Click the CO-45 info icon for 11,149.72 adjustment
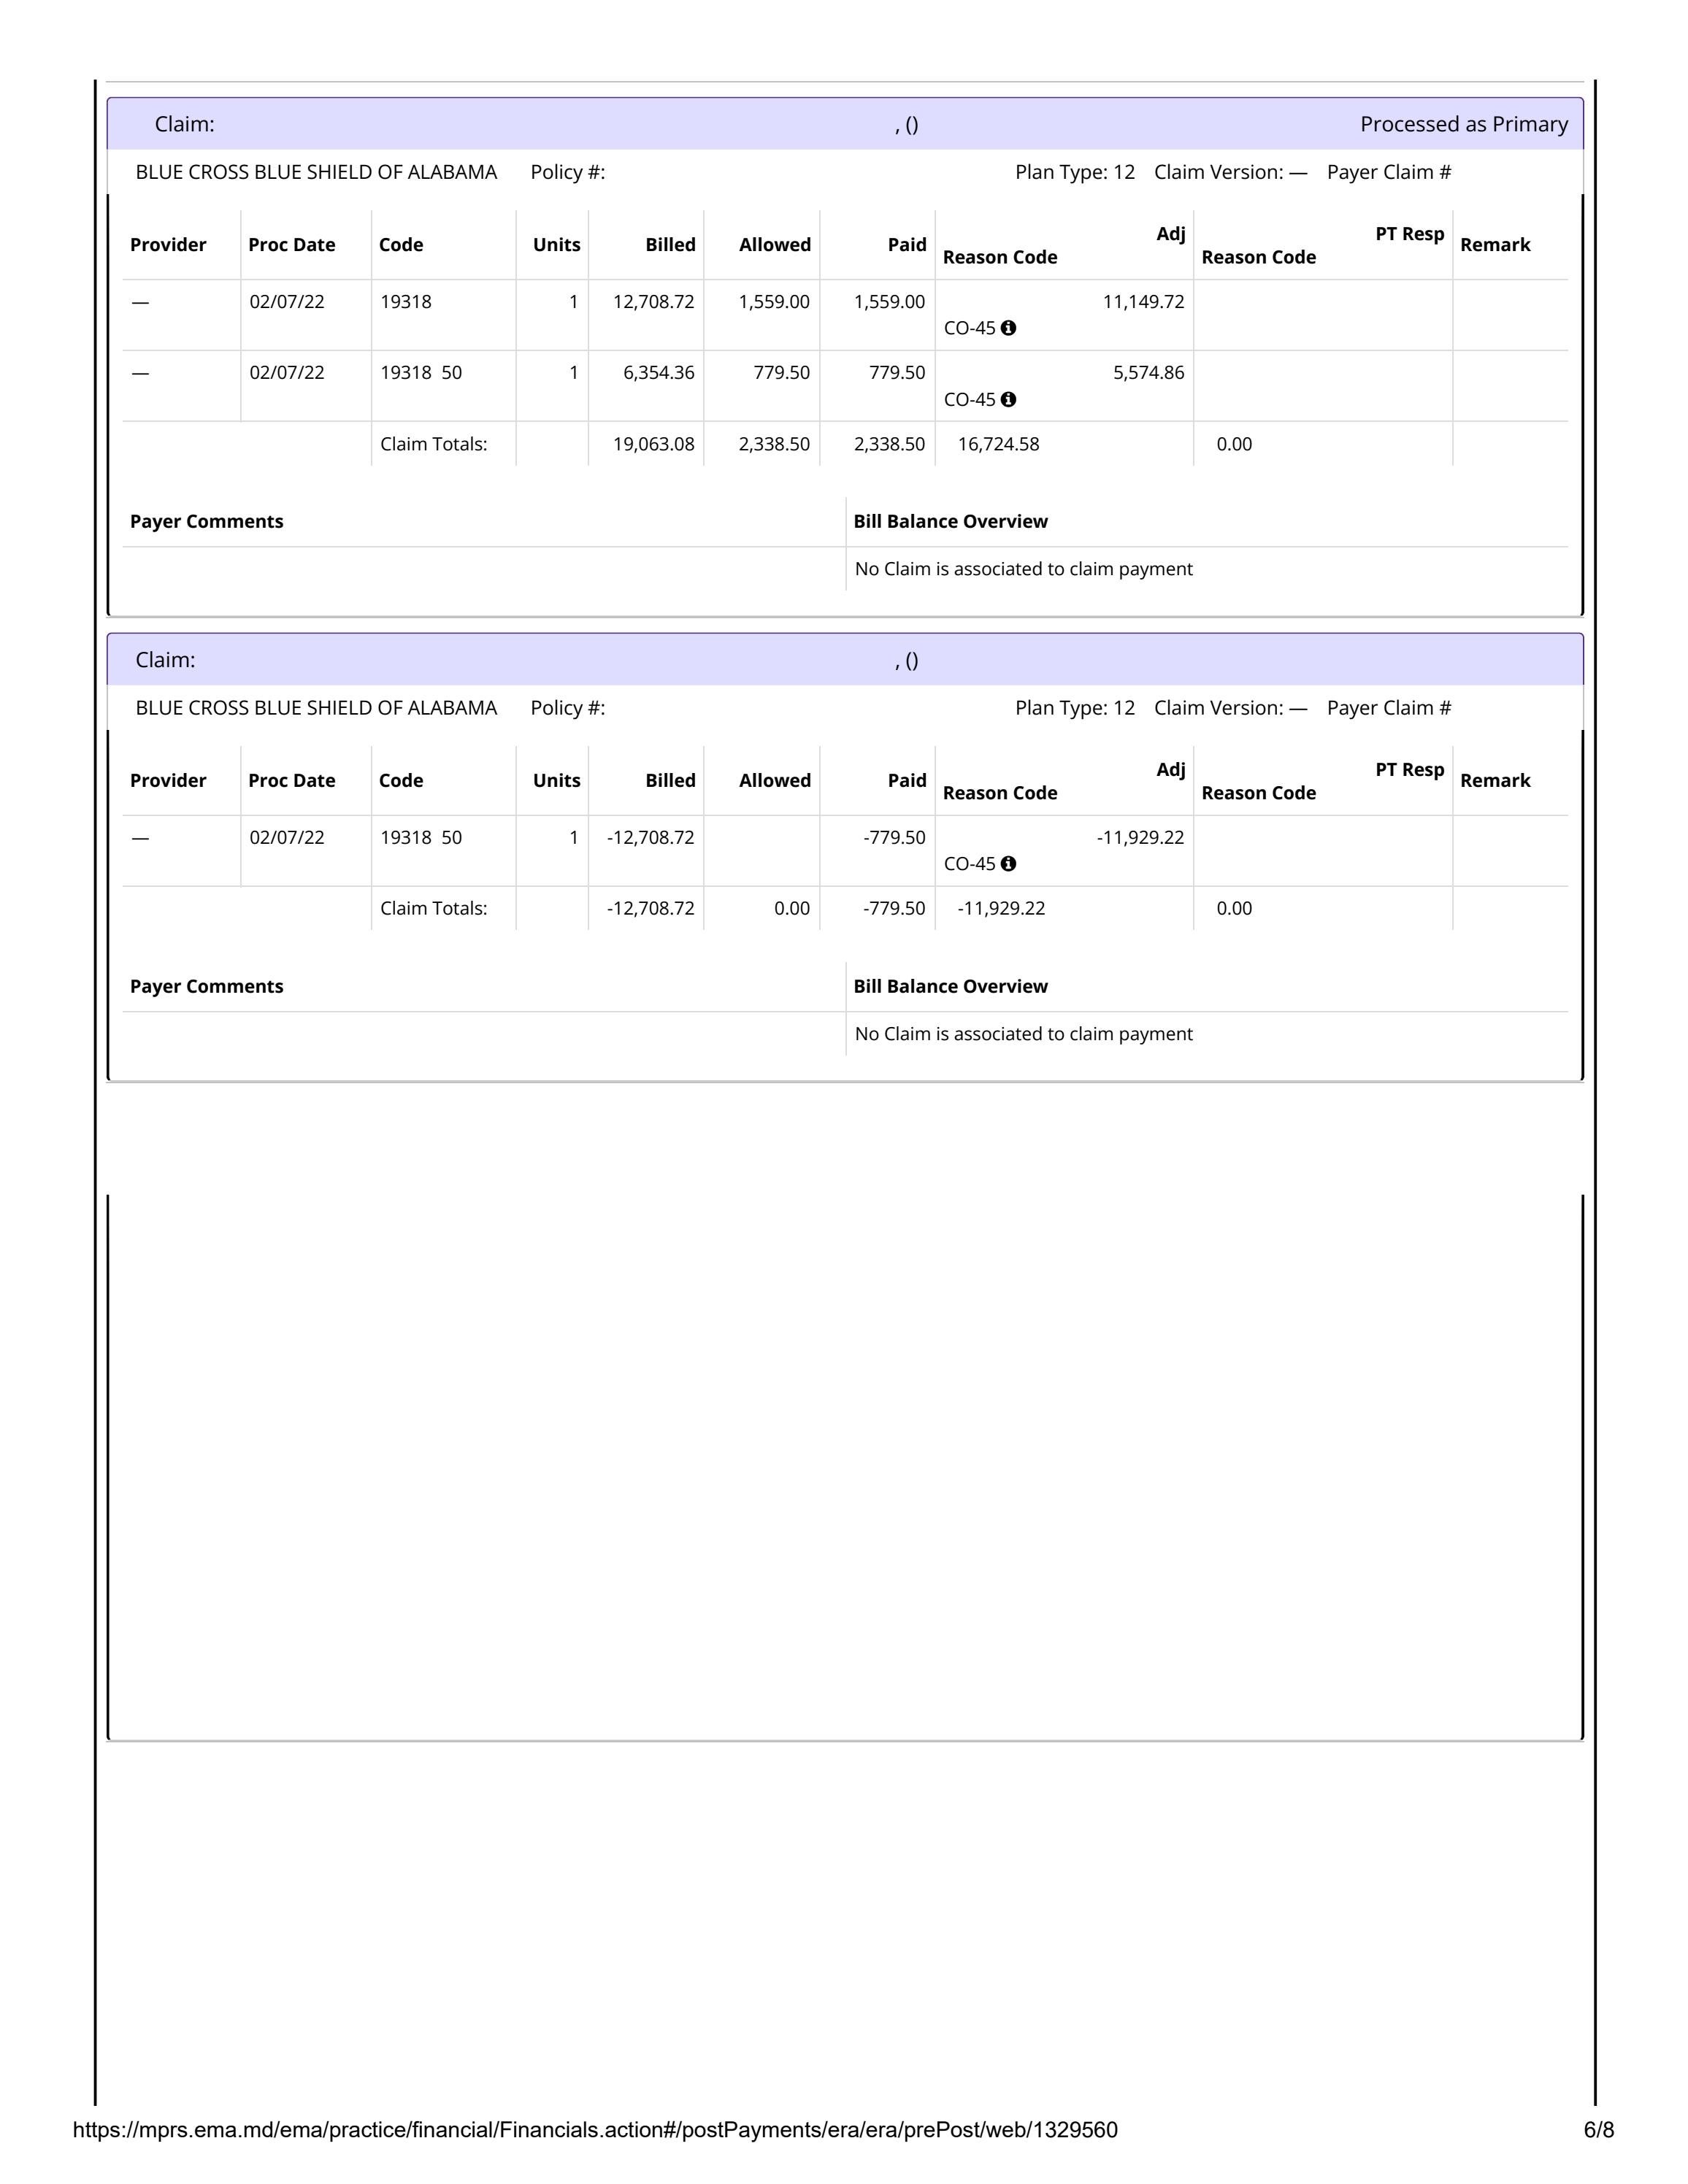 click(1008, 328)
